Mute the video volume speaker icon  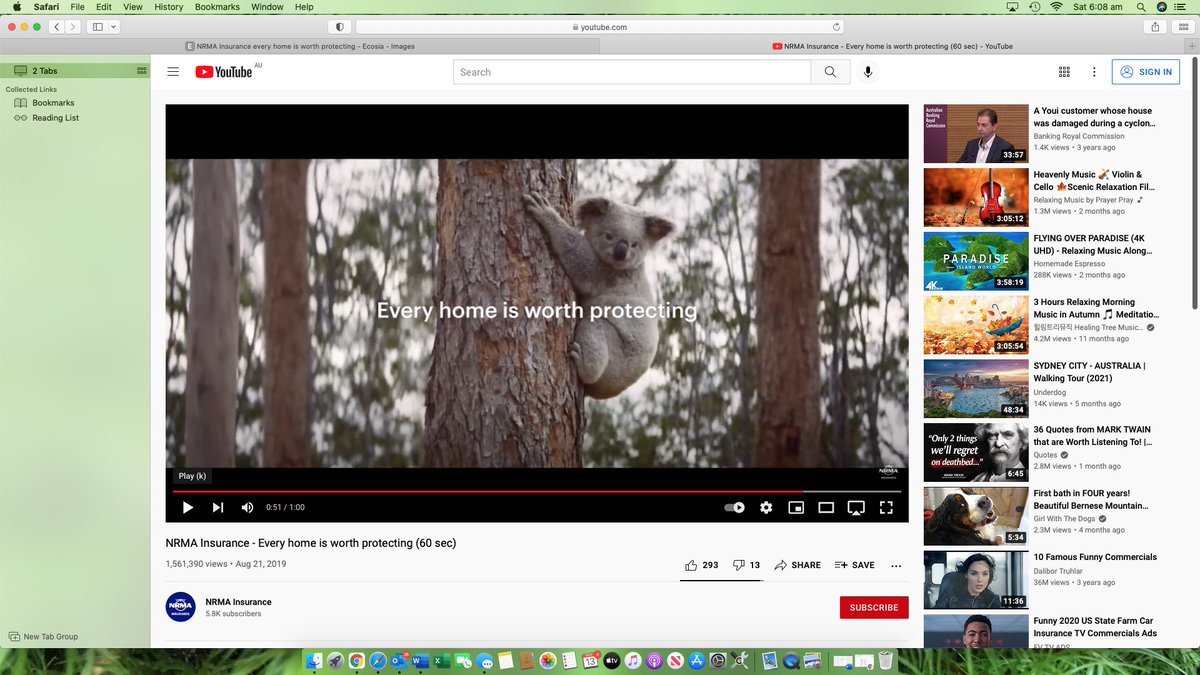point(247,507)
